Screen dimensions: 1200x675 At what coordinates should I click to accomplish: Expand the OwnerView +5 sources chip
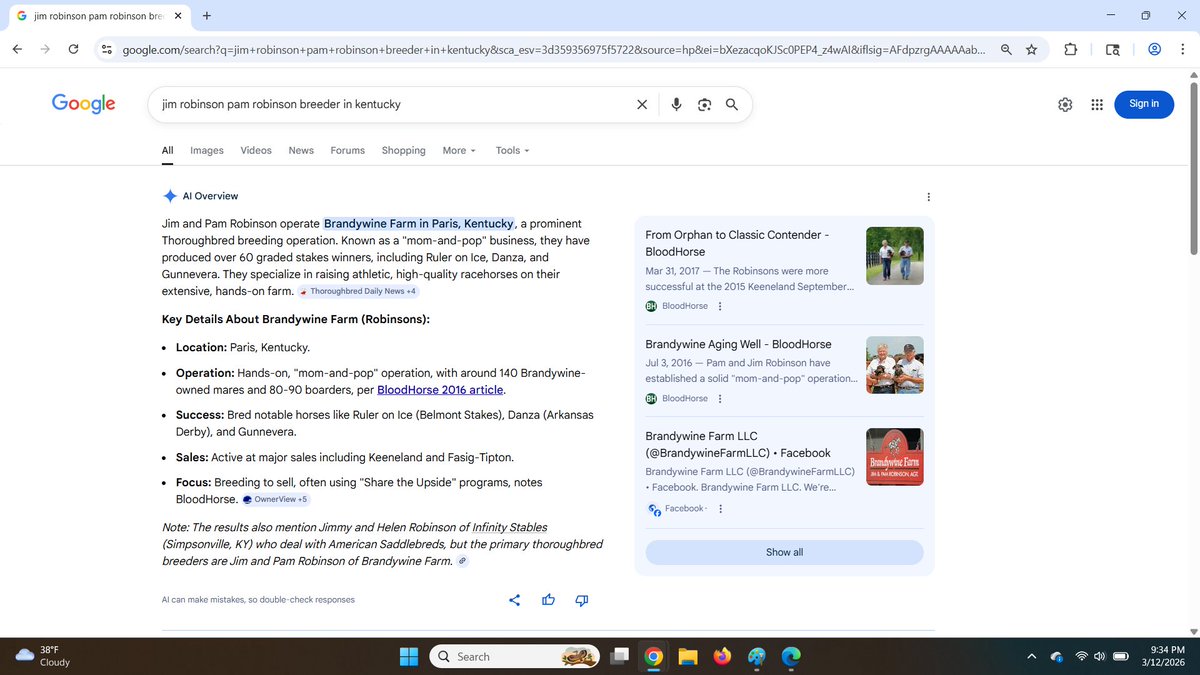[276, 499]
